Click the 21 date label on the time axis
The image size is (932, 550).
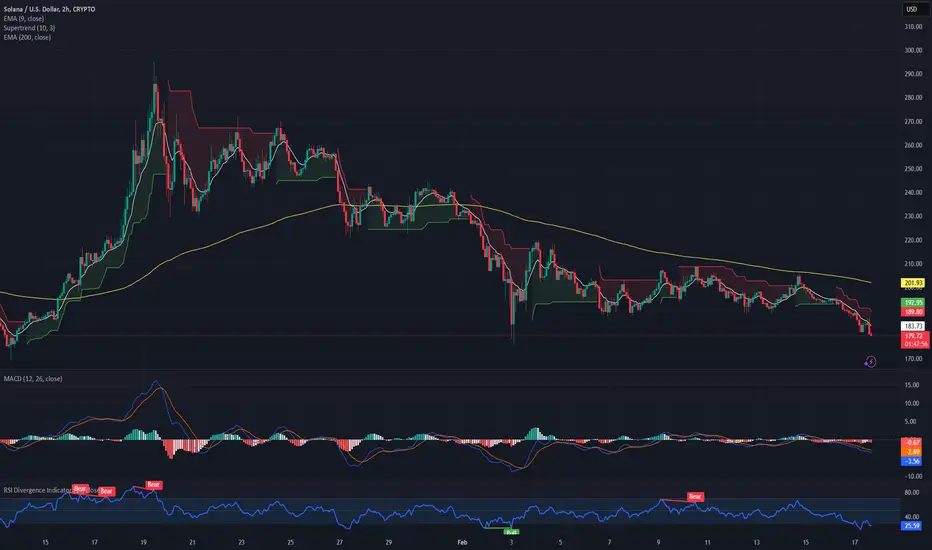tap(192, 542)
